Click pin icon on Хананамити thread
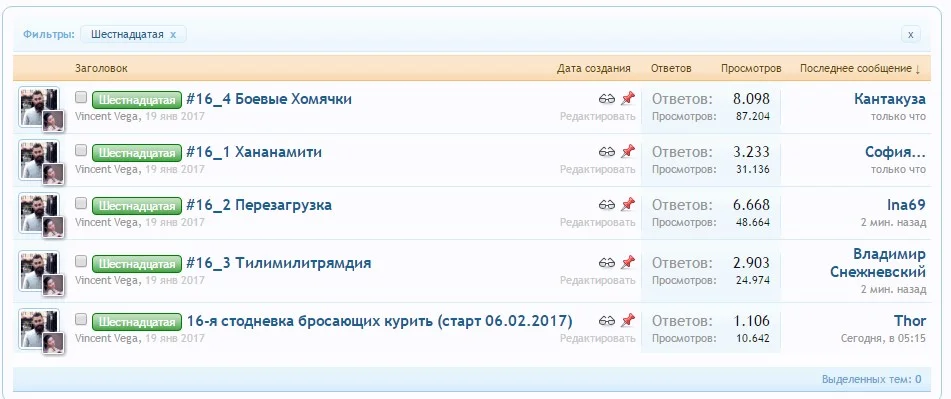Viewport: 951px width, 399px height. [627, 151]
